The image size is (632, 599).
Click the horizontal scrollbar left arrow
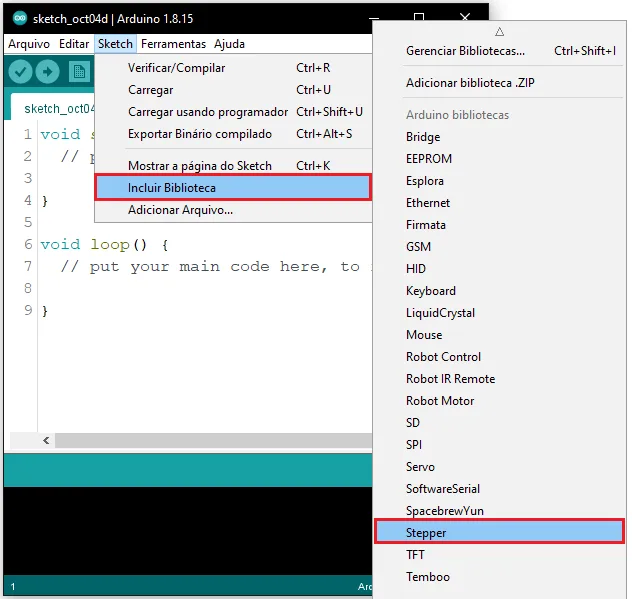pos(46,440)
